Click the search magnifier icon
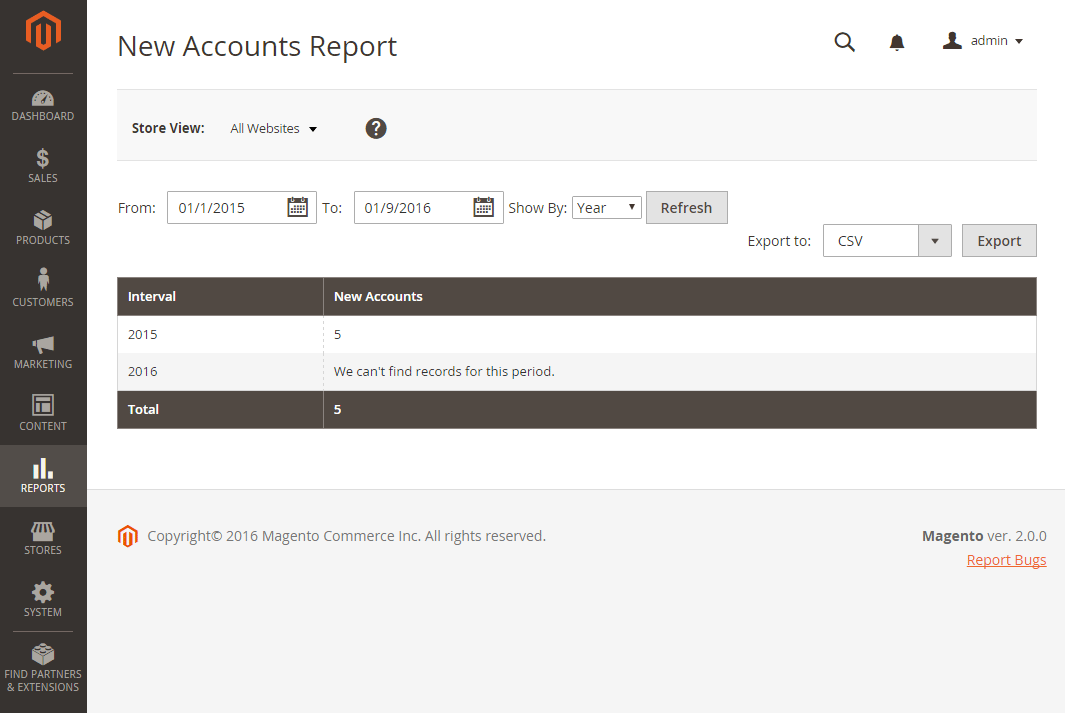Image resolution: width=1065 pixels, height=713 pixels. point(844,41)
